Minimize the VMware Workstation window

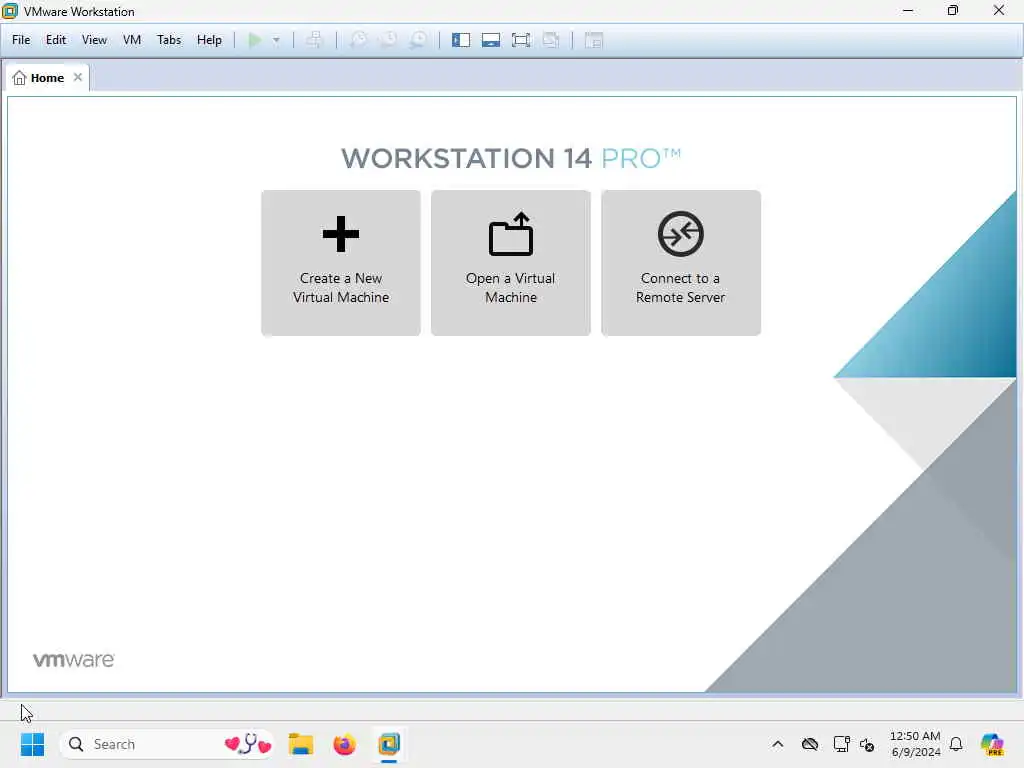point(908,11)
